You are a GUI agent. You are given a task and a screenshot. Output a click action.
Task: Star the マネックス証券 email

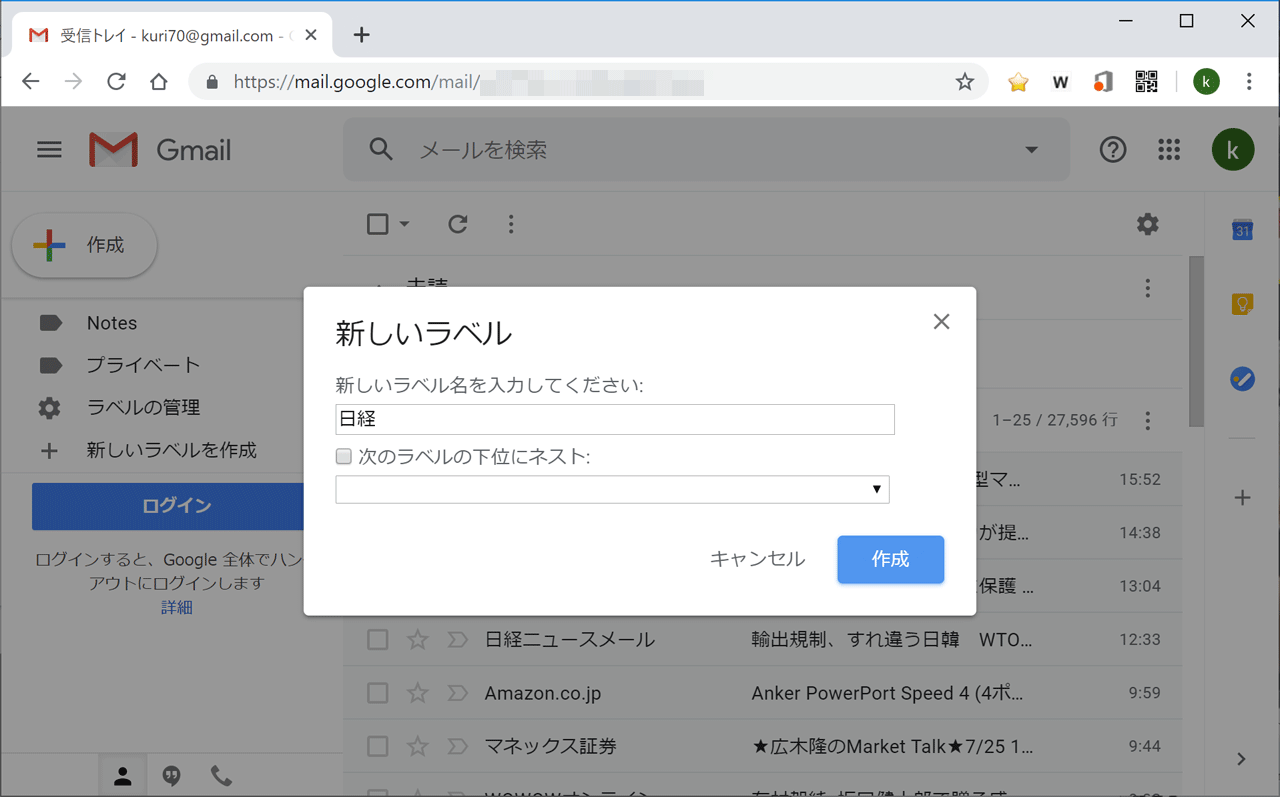click(x=418, y=746)
